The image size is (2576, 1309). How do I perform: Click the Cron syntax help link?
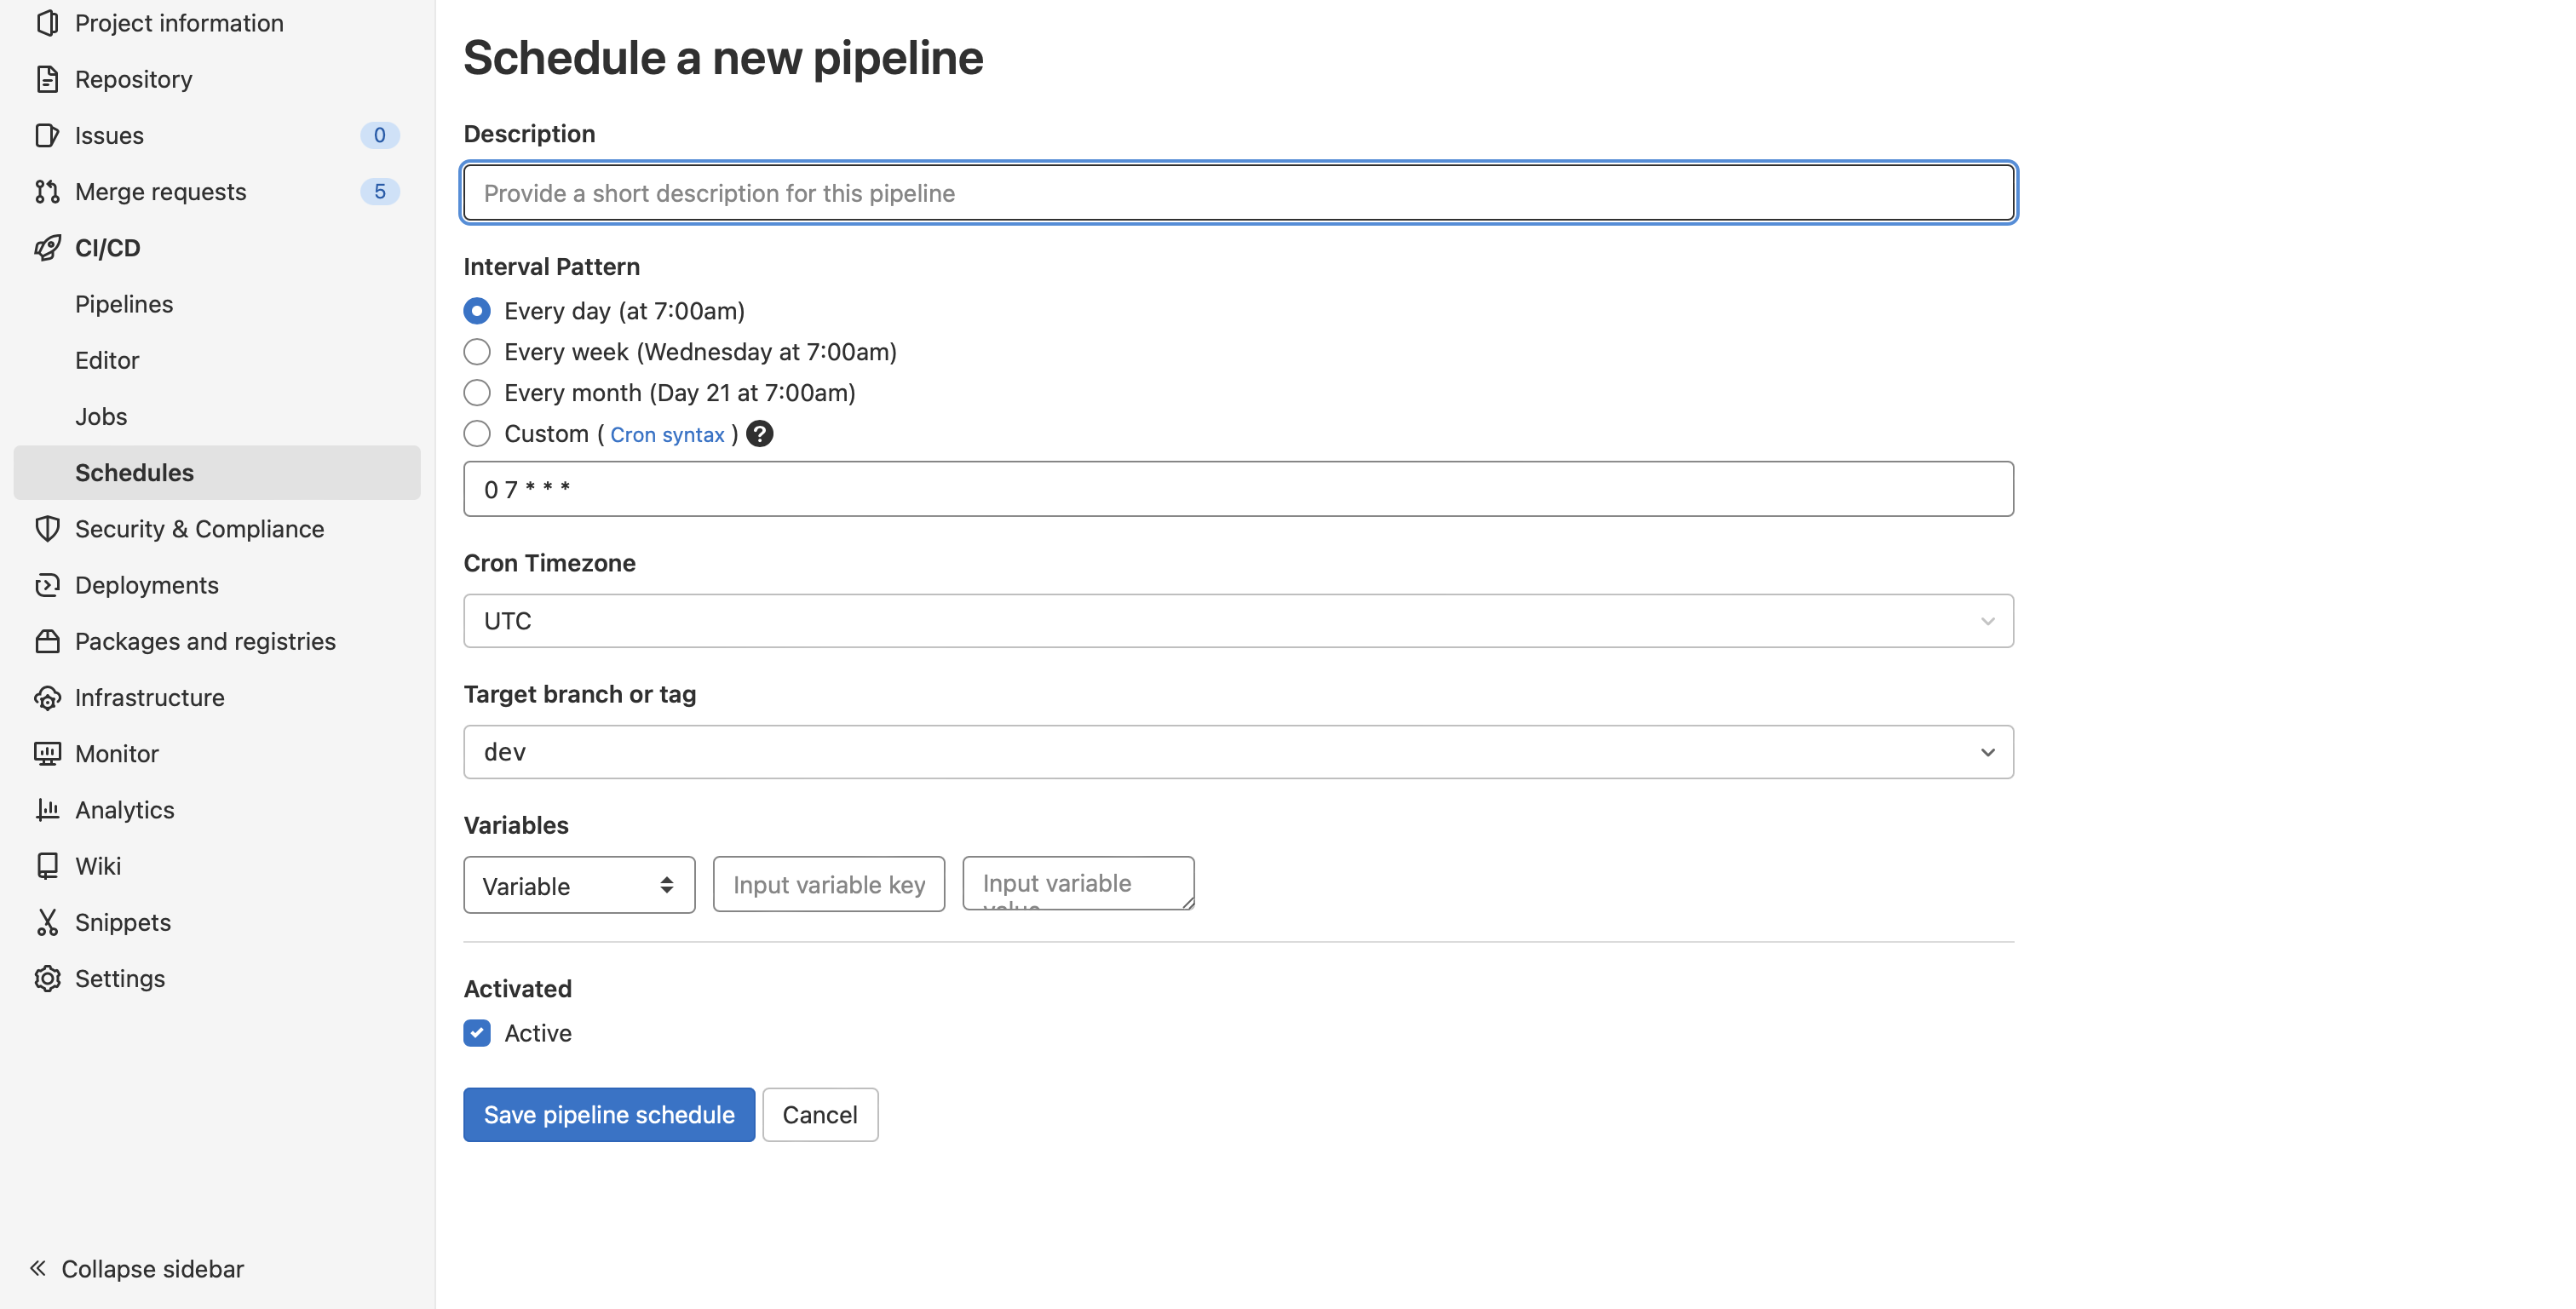(666, 434)
